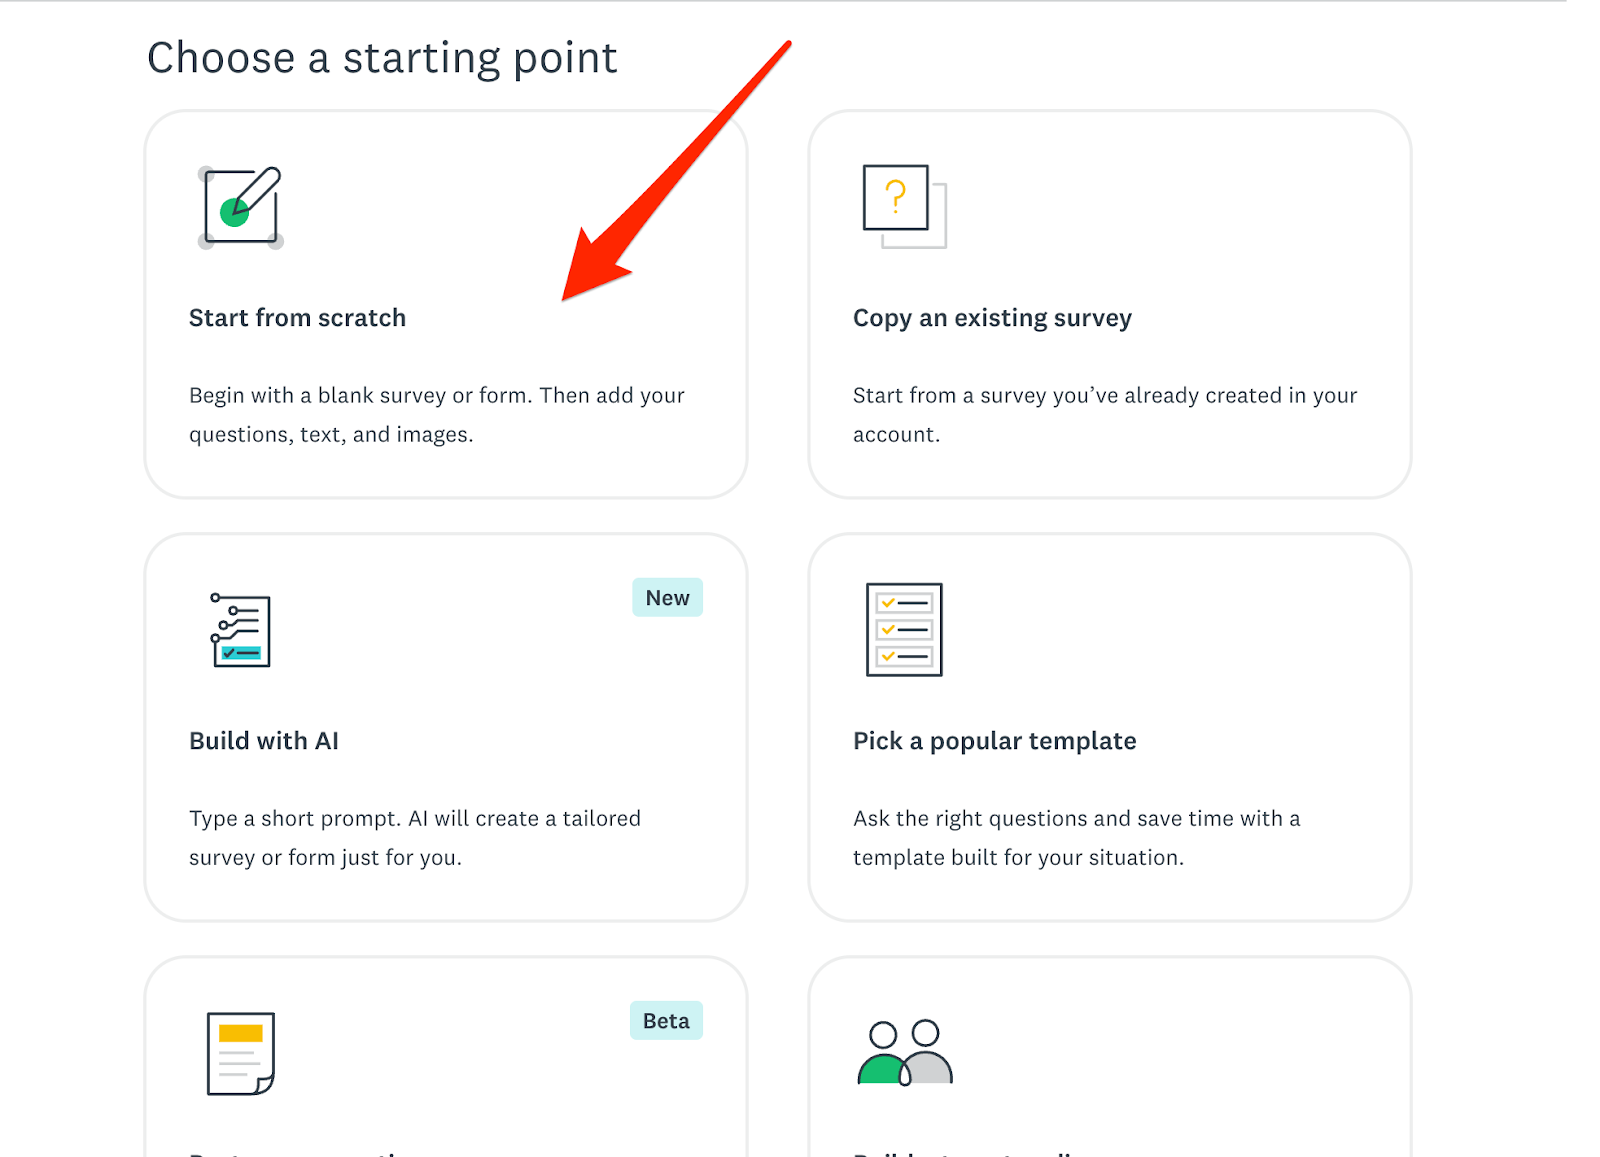Viewport: 1600px width, 1157px height.
Task: Click the New badge on Build with AI
Action: 667,597
